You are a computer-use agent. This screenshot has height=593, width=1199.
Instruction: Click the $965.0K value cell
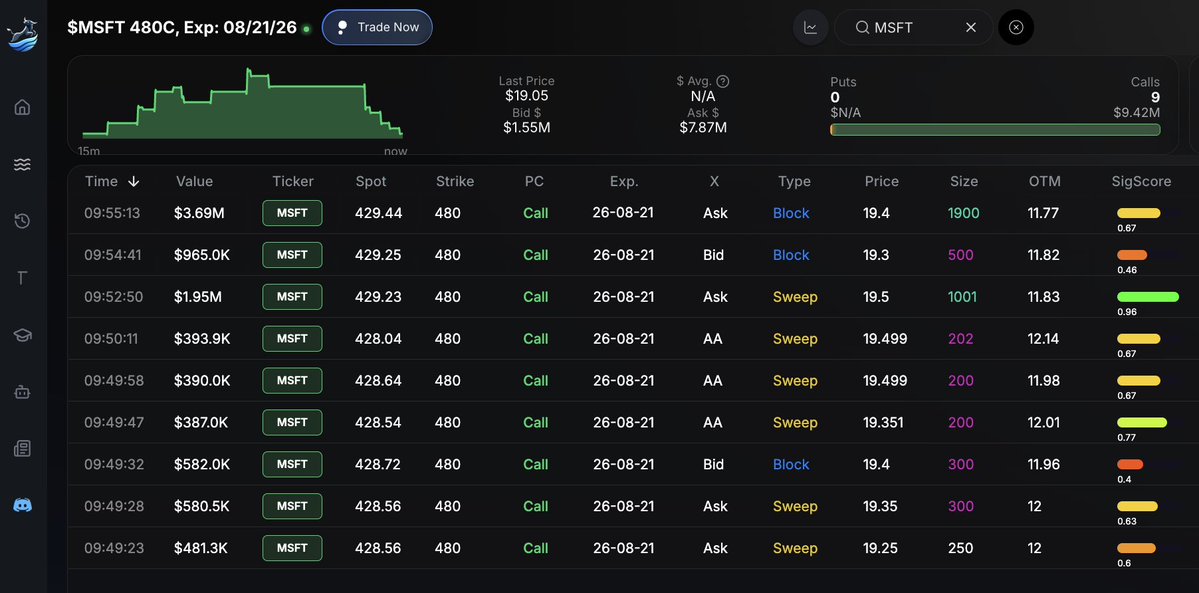[x=202, y=255]
